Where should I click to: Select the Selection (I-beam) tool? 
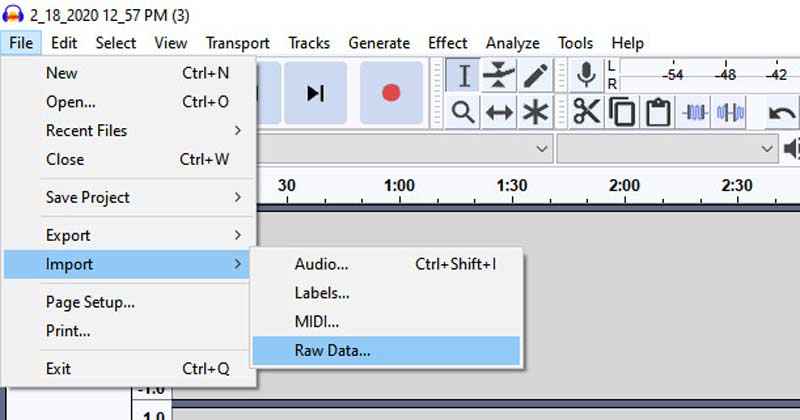(x=463, y=75)
